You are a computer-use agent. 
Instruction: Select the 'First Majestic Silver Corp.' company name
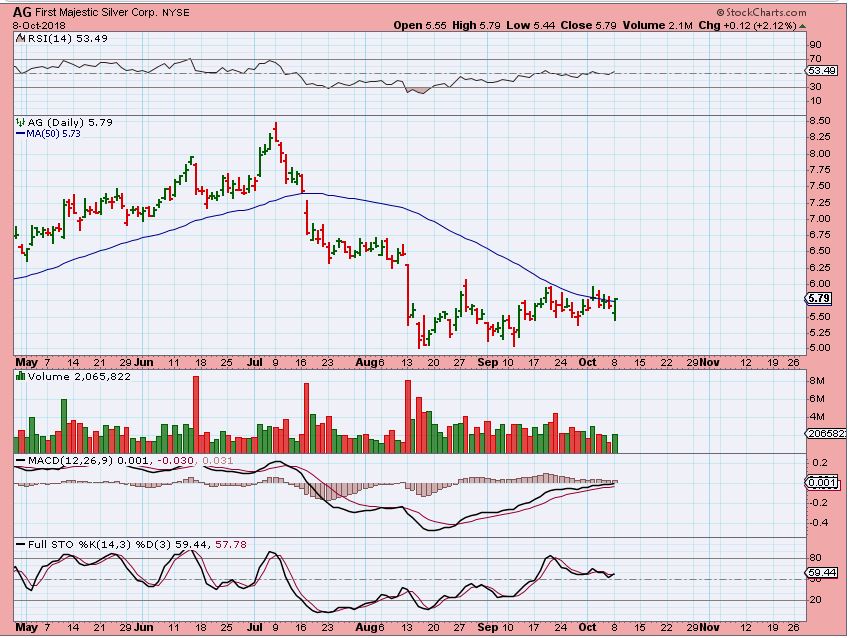[97, 12]
